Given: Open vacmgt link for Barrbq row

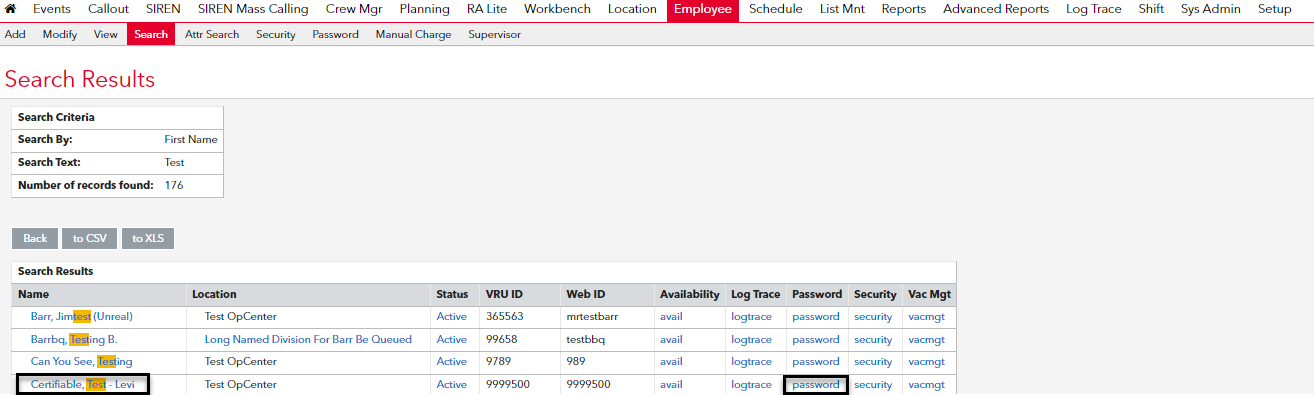Looking at the screenshot, I should [926, 339].
